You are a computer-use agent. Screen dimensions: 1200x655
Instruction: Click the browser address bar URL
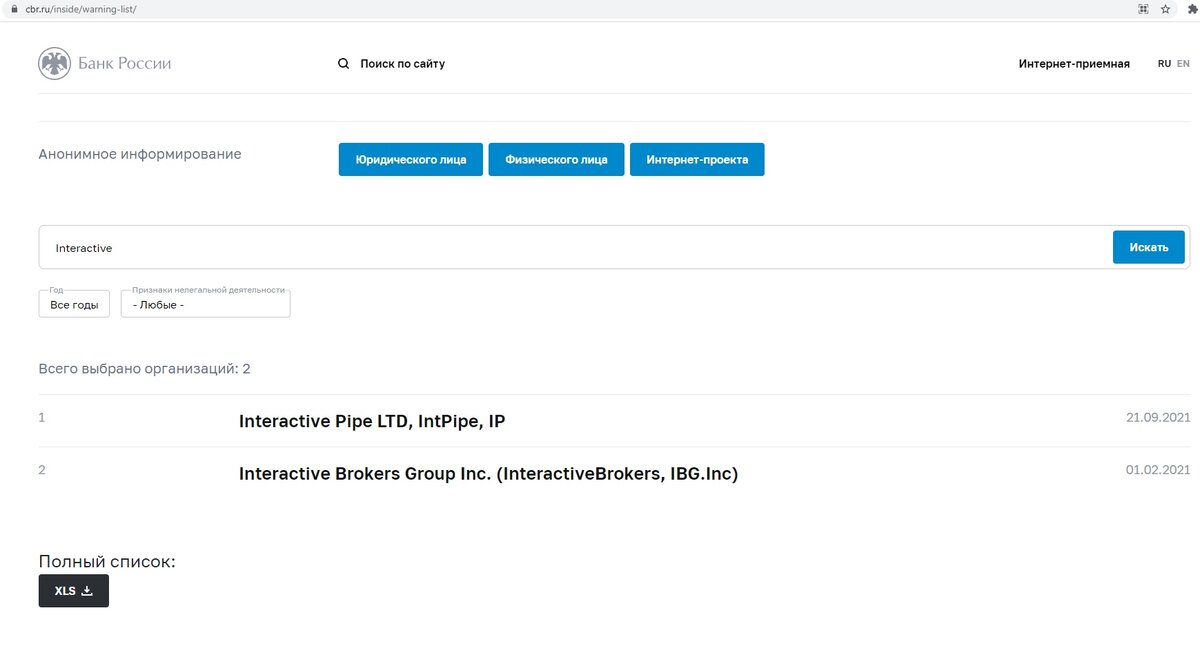point(81,9)
